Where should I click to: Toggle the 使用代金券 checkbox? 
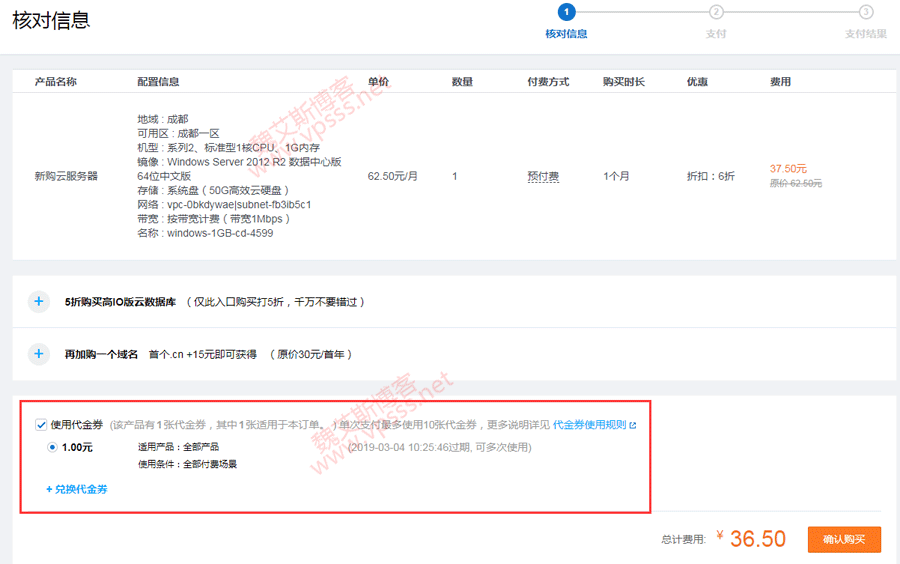[x=40, y=425]
